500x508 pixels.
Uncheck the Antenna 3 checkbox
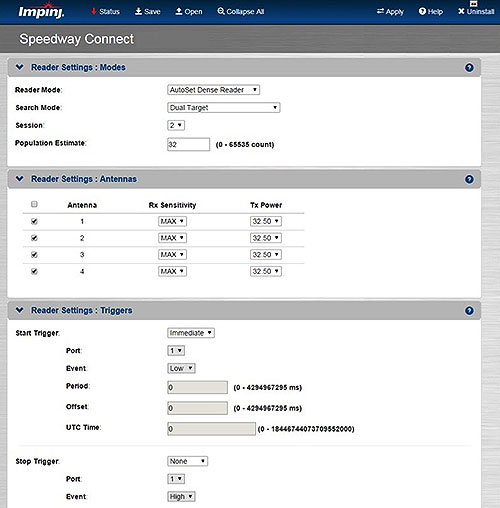coord(34,255)
